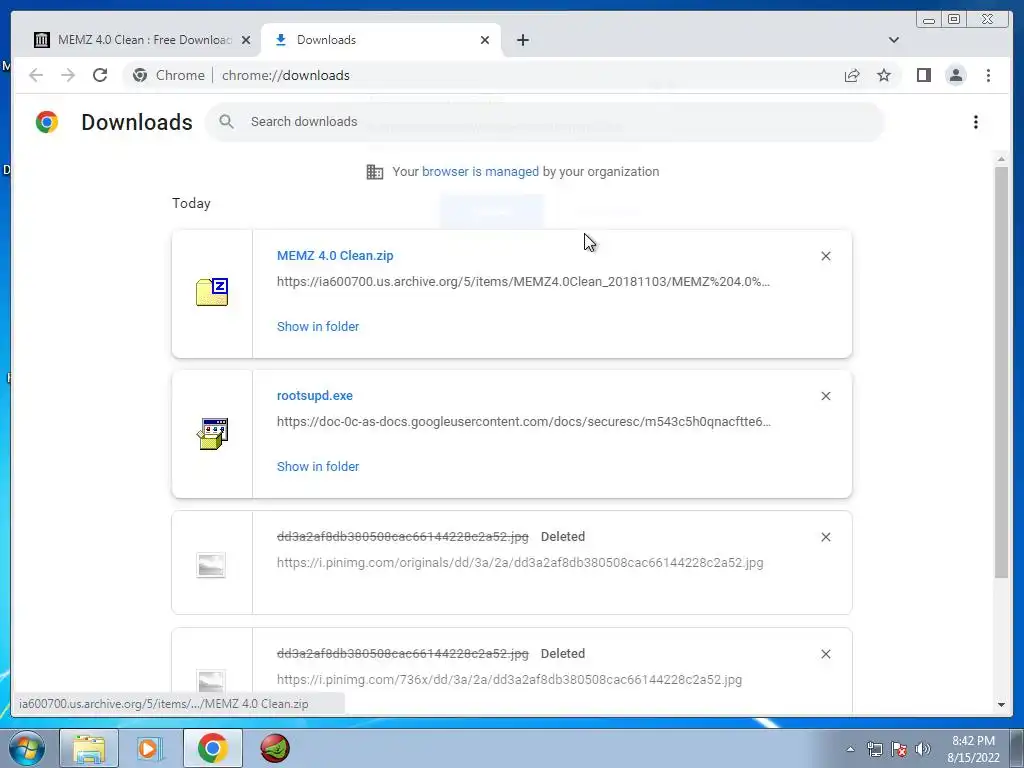This screenshot has width=1024, height=768.
Task: Open the profile avatar button
Action: [x=955, y=75]
